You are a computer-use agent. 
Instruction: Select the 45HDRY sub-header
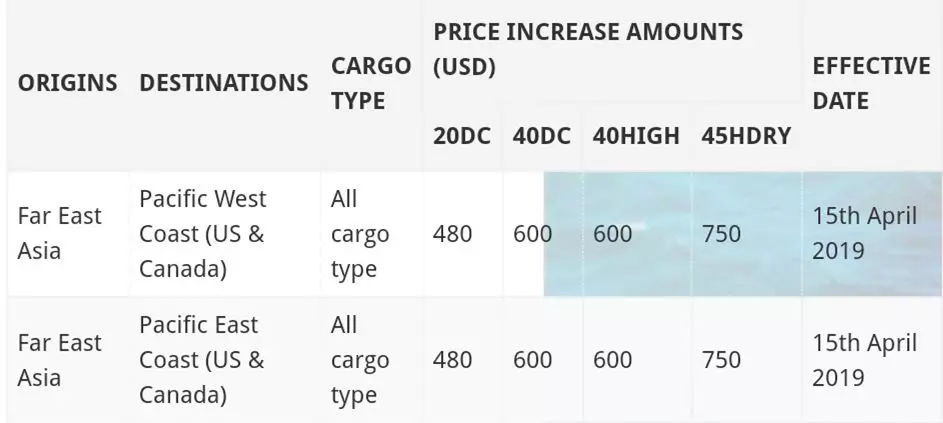click(746, 136)
